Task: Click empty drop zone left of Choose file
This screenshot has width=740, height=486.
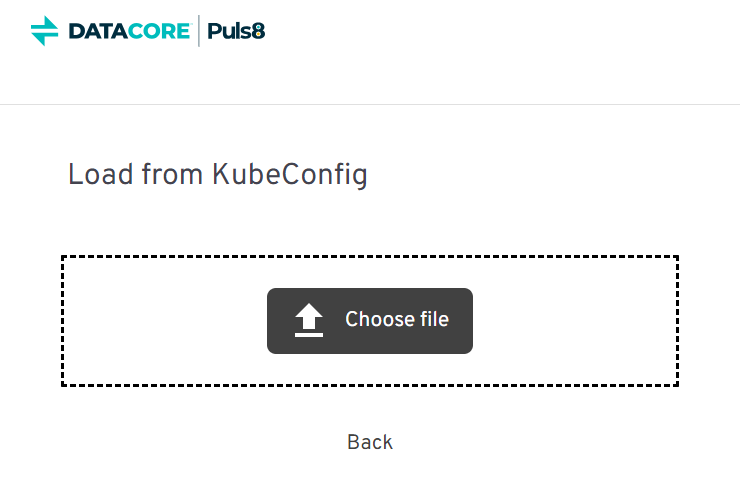Action: point(160,320)
